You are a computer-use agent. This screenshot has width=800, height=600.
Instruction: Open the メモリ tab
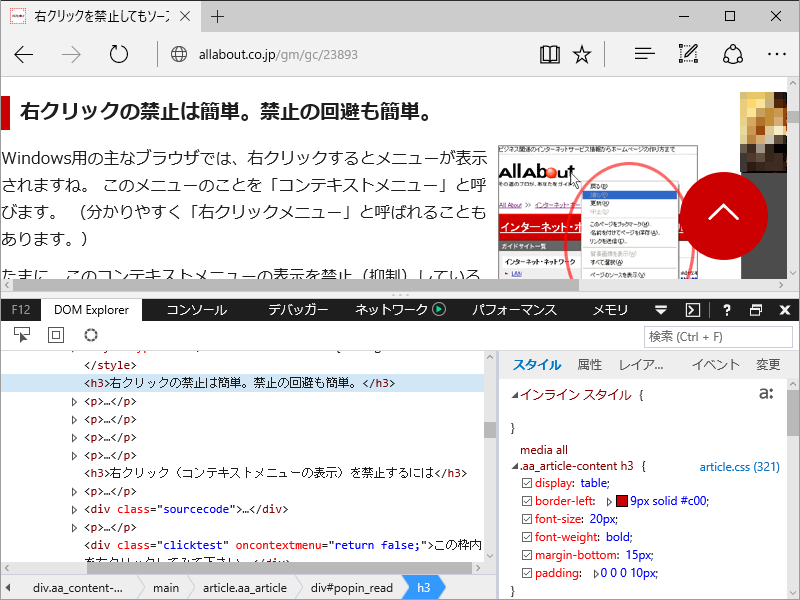point(610,310)
